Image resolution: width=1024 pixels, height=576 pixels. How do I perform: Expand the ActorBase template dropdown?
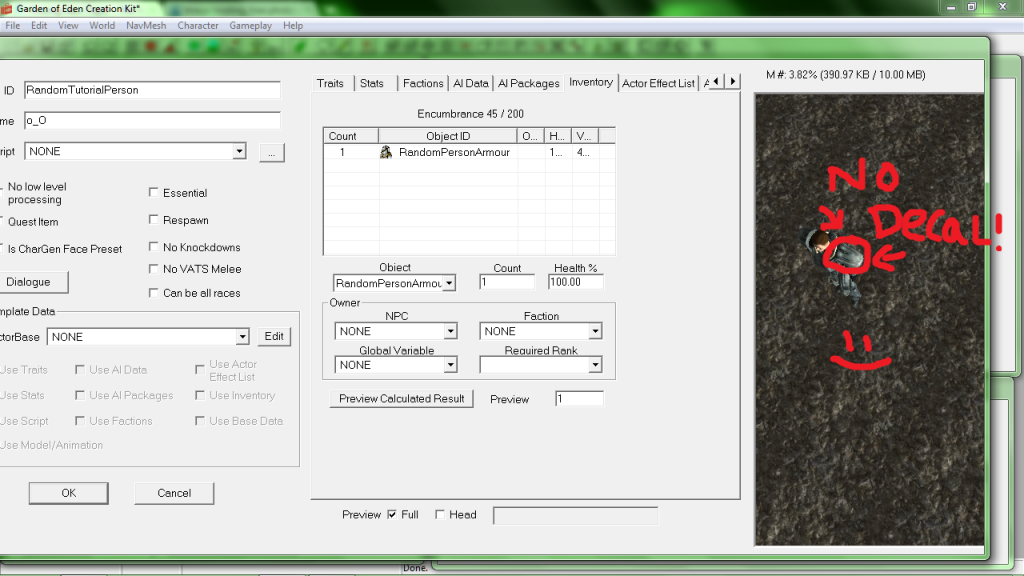242,336
